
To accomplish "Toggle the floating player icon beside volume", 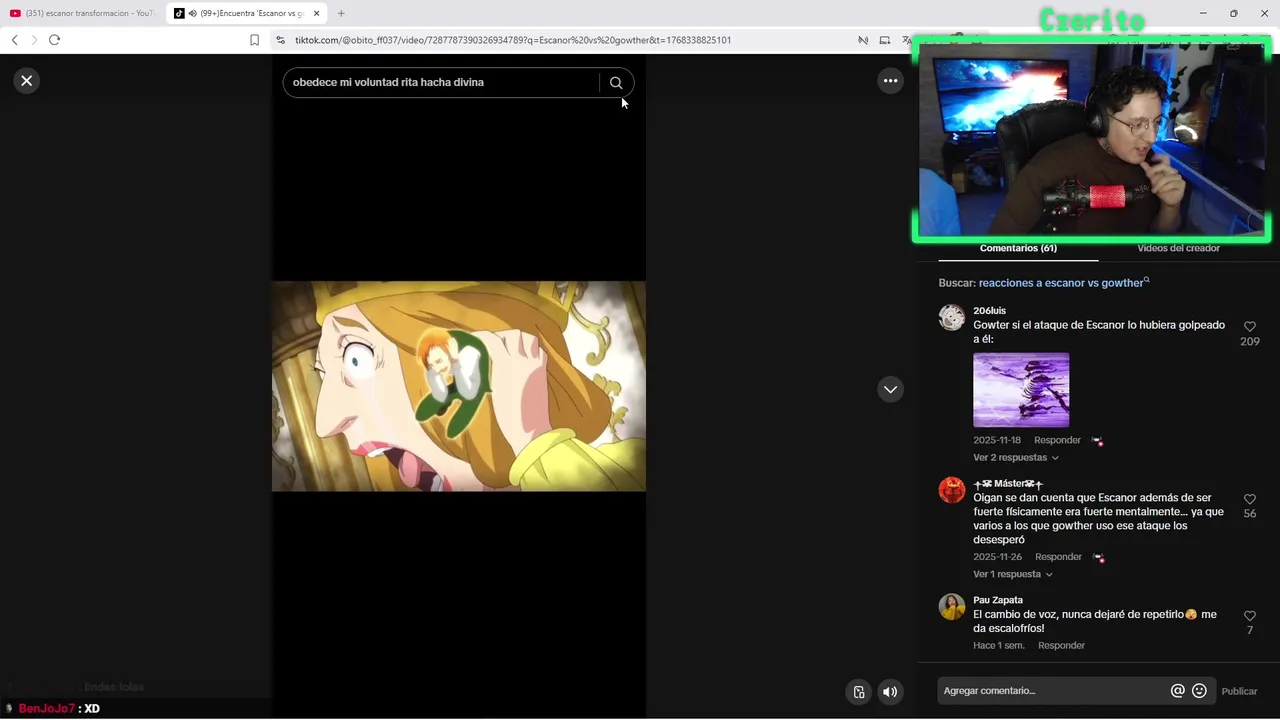I will (x=859, y=692).
